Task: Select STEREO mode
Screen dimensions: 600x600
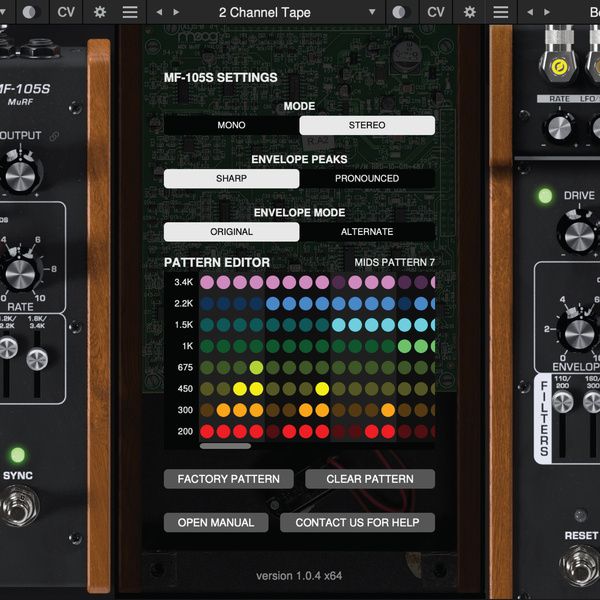Action: pos(367,125)
